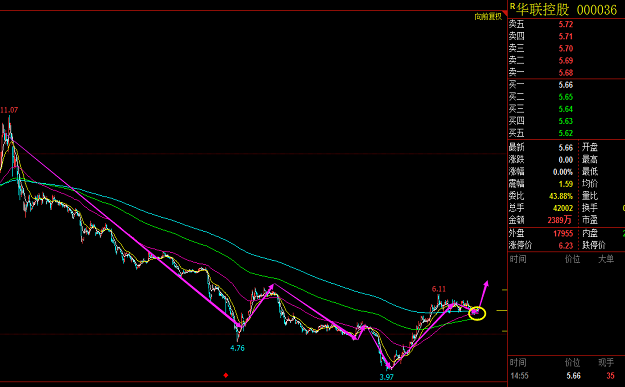Click the R icon before stock name
The width and height of the screenshot is (625, 387).
(x=512, y=6)
